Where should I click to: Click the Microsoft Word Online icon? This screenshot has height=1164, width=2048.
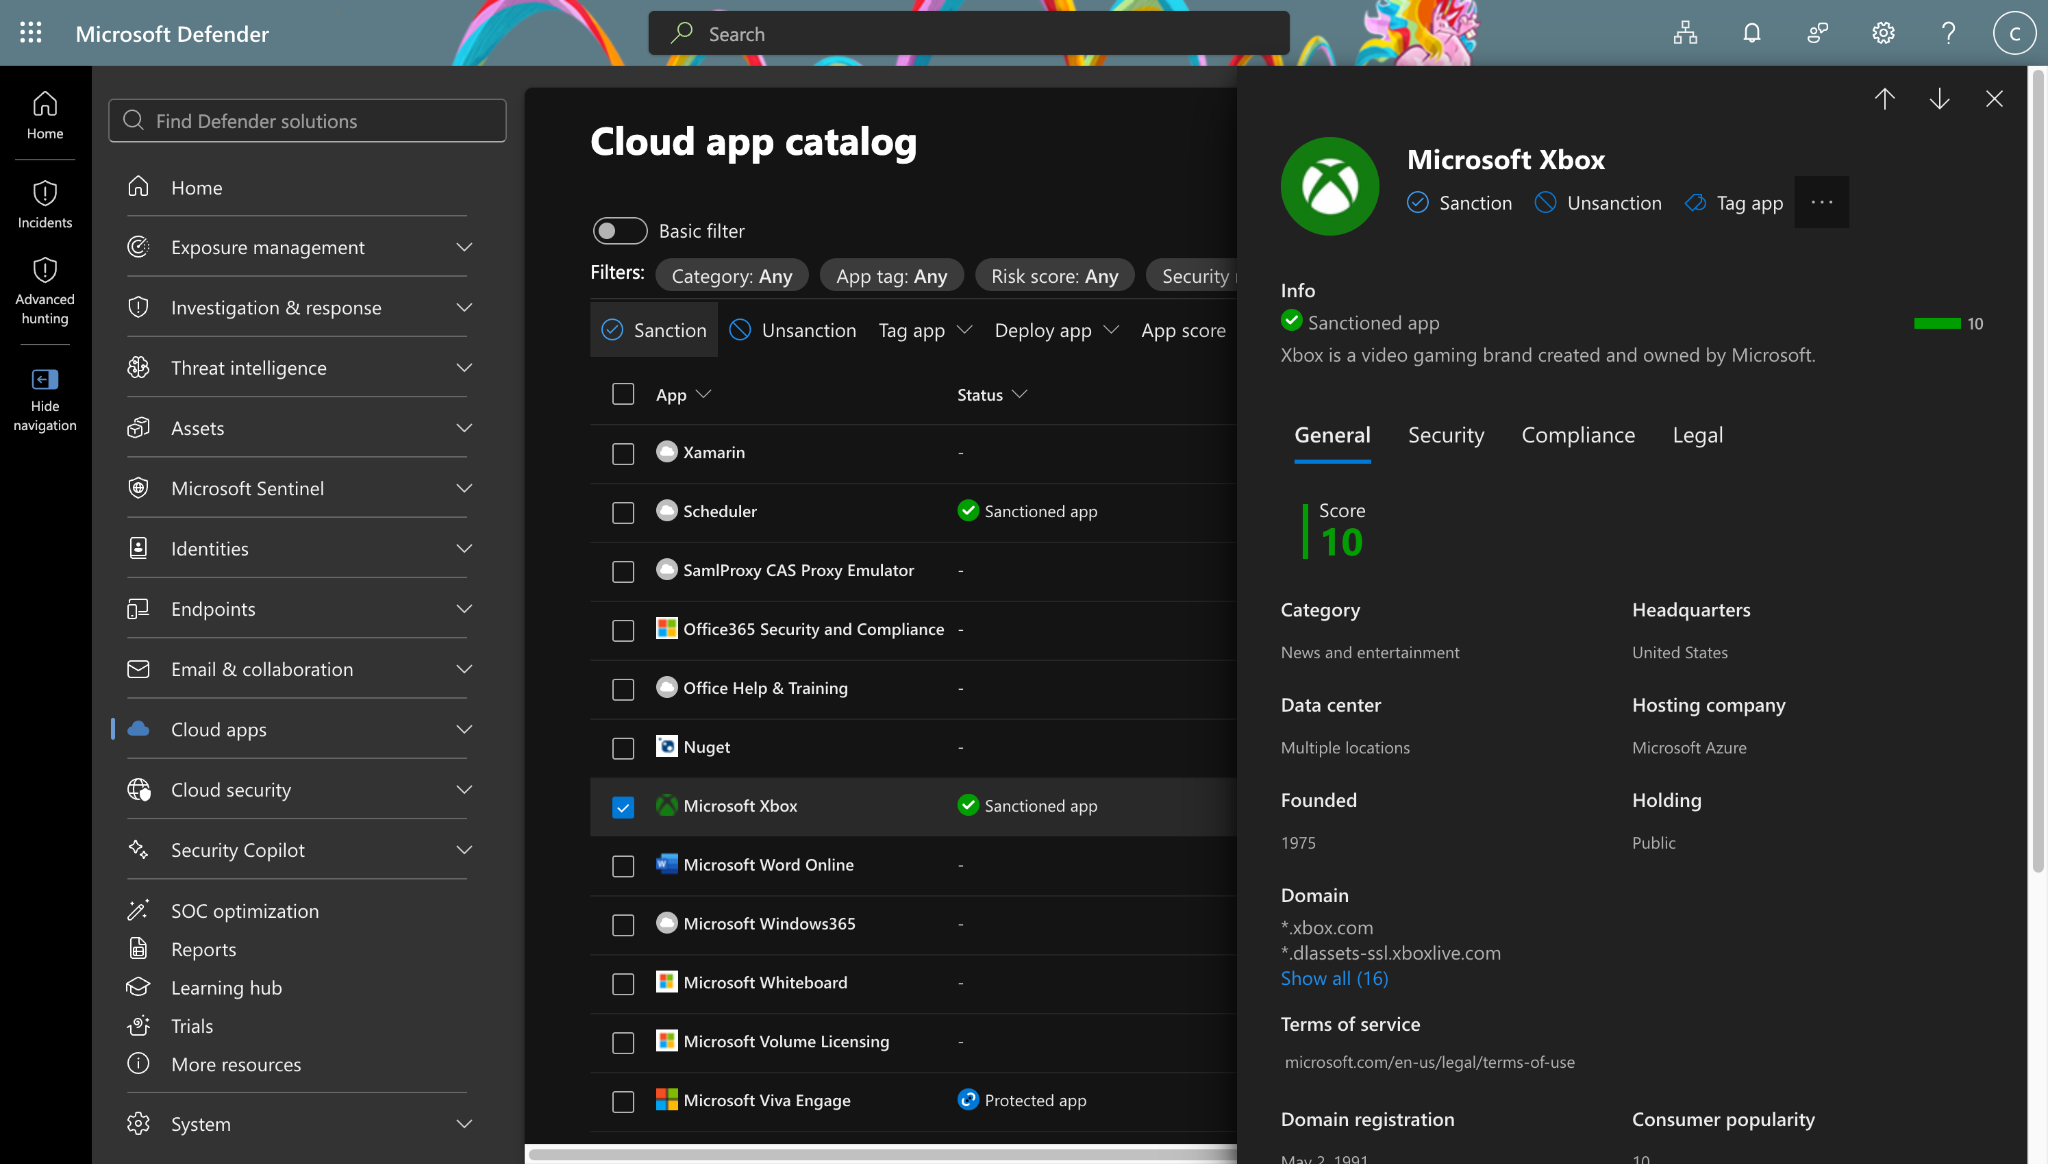(666, 864)
